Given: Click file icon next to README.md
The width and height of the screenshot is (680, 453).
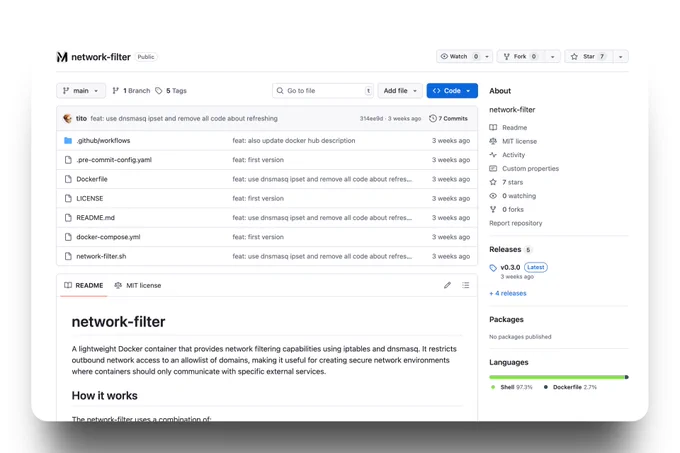Looking at the screenshot, I should coord(68,218).
